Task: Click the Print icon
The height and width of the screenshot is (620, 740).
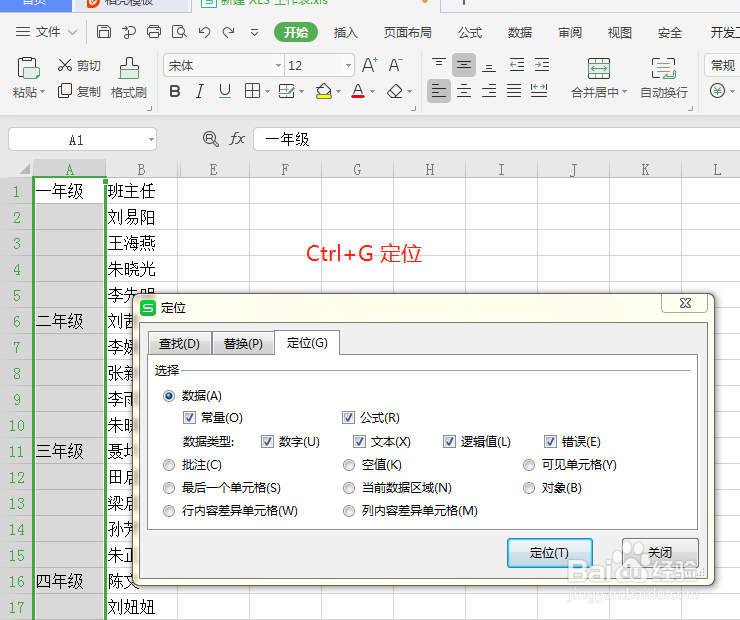Action: [x=154, y=32]
